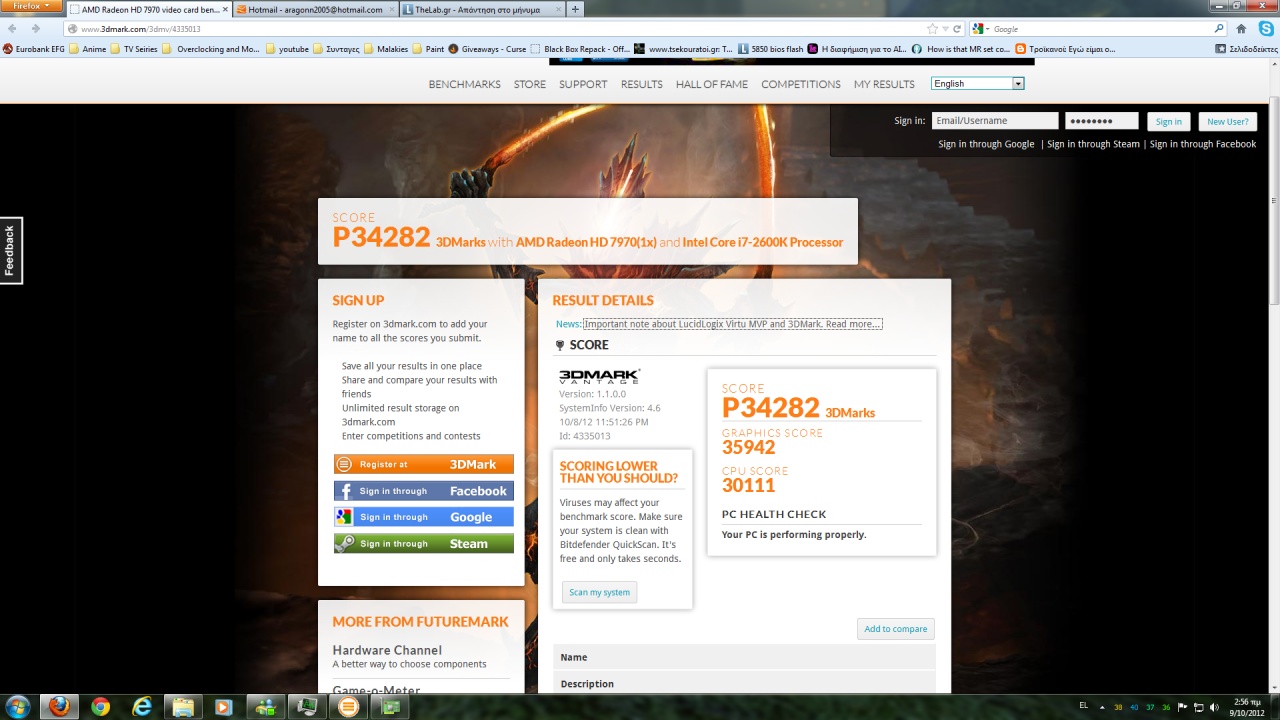Screen dimensions: 1280x720
Task: Switch to the Hotmail tab
Action: point(314,9)
